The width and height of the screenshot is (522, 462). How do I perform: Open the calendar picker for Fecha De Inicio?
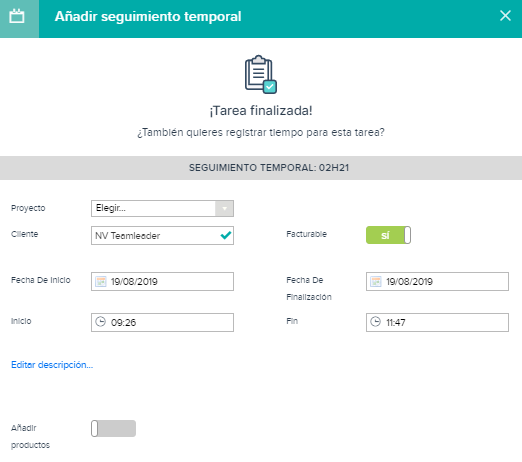(x=101, y=282)
